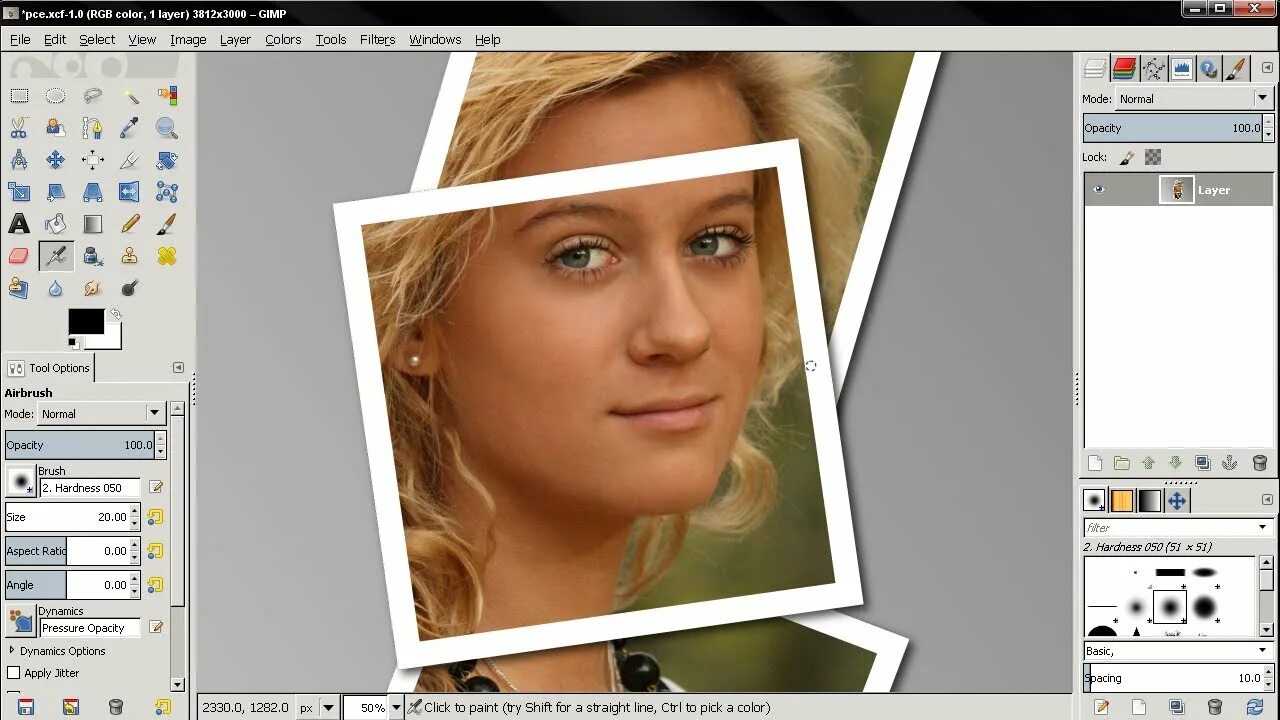Select the Select by Color tool
This screenshot has width=1280, height=720.
[167, 96]
